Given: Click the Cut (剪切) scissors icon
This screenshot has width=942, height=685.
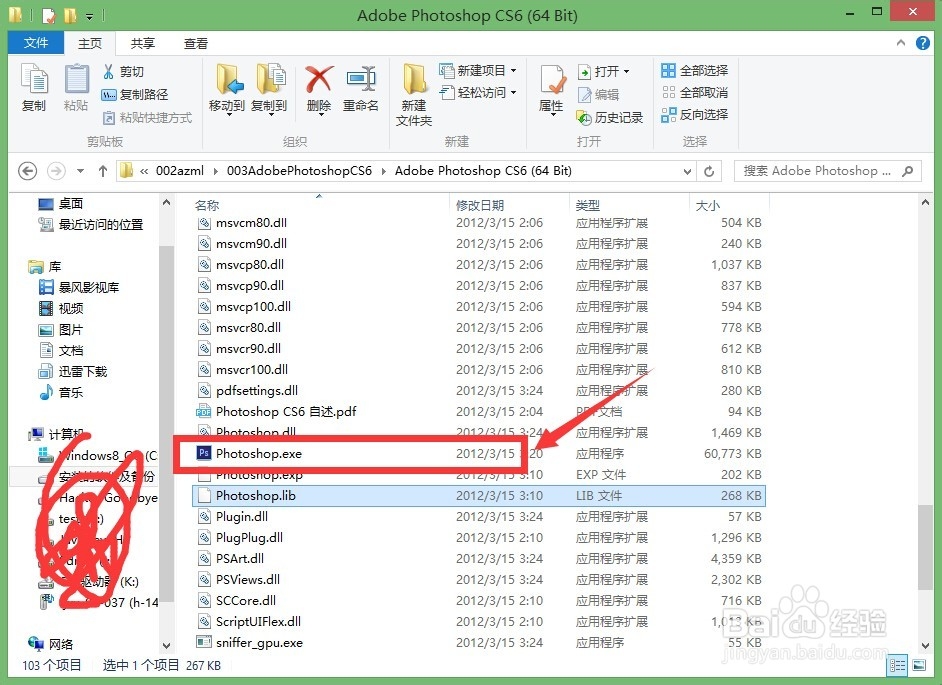Looking at the screenshot, I should pos(109,72).
